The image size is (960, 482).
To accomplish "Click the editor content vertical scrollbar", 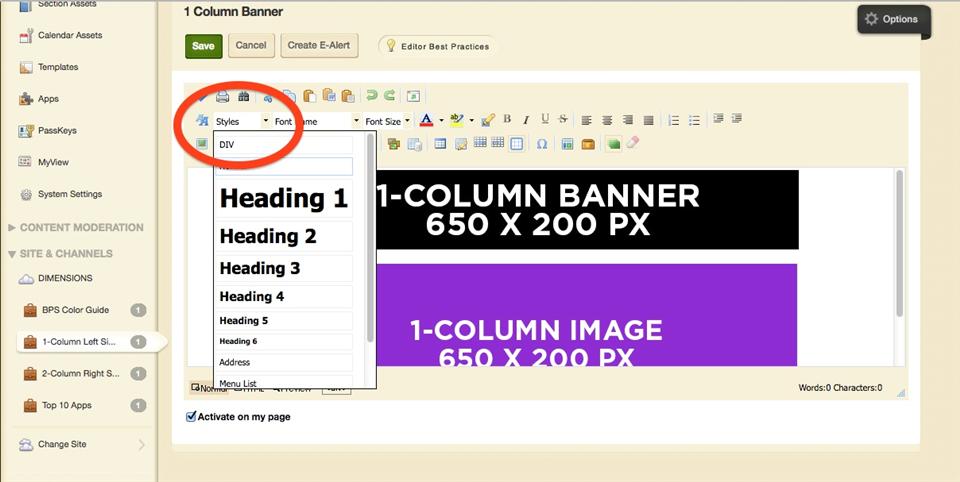I will [899, 245].
